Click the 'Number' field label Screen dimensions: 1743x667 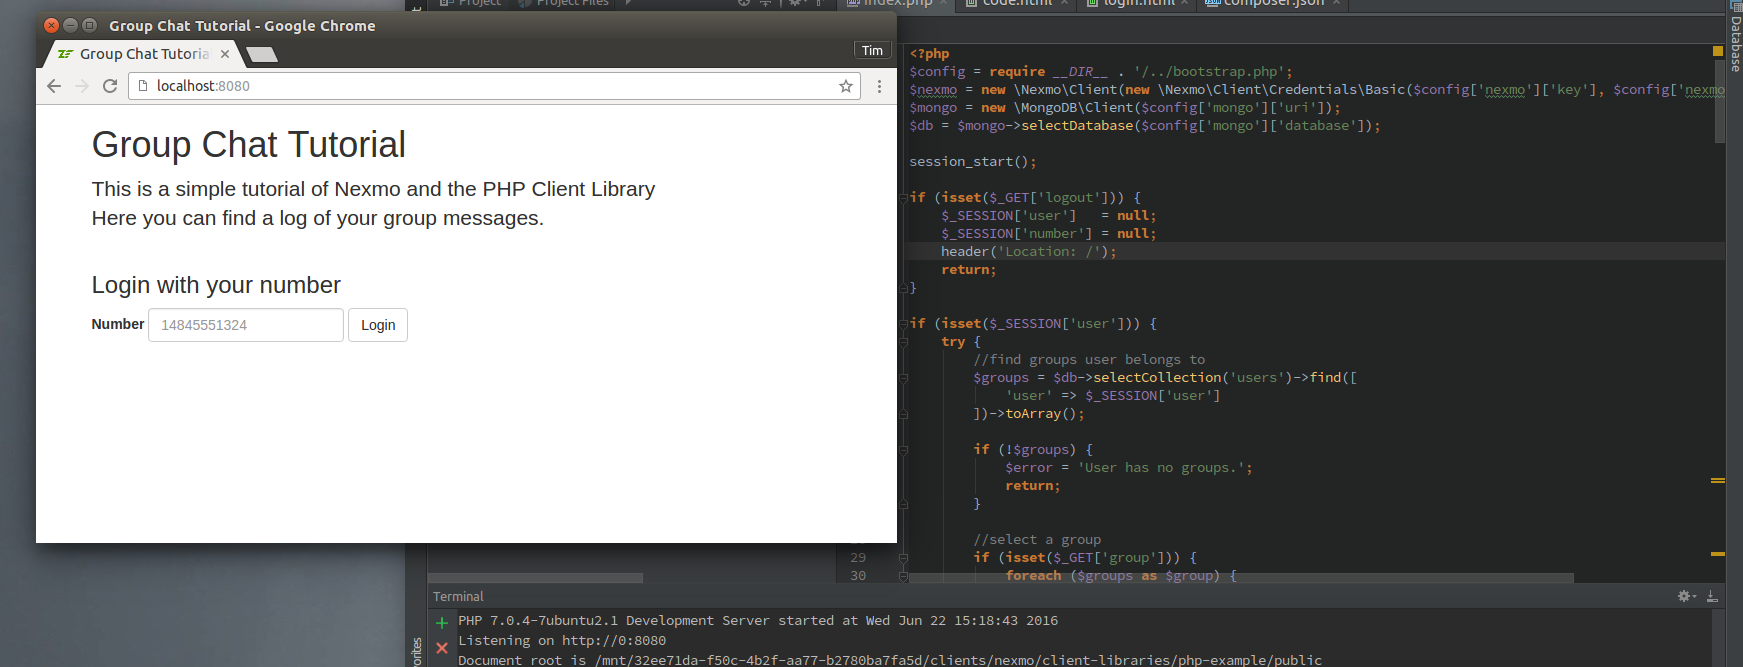118,324
